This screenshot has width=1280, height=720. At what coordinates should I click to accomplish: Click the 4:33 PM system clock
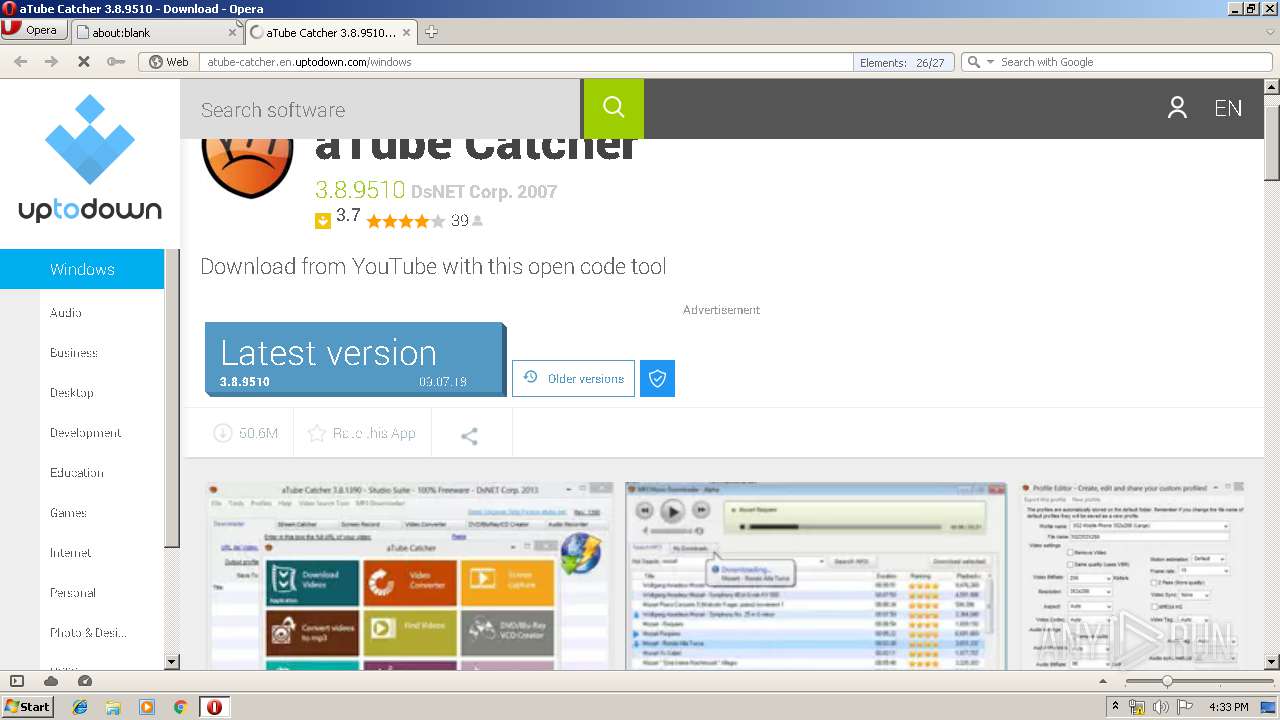(x=1229, y=707)
